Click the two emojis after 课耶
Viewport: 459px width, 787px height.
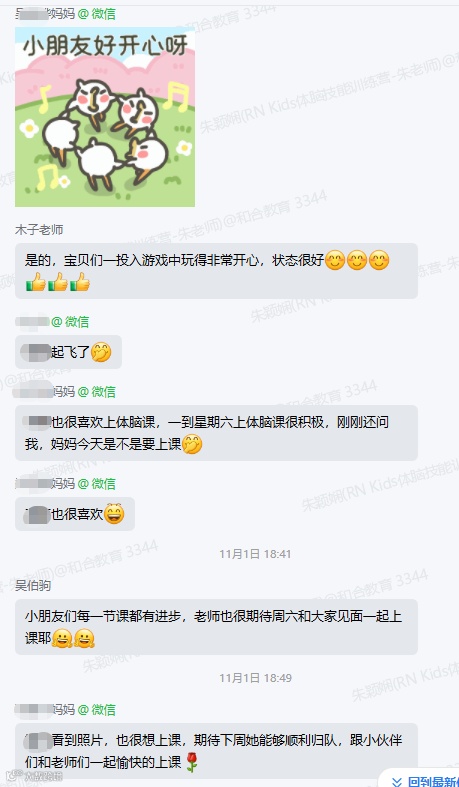pos(73,638)
